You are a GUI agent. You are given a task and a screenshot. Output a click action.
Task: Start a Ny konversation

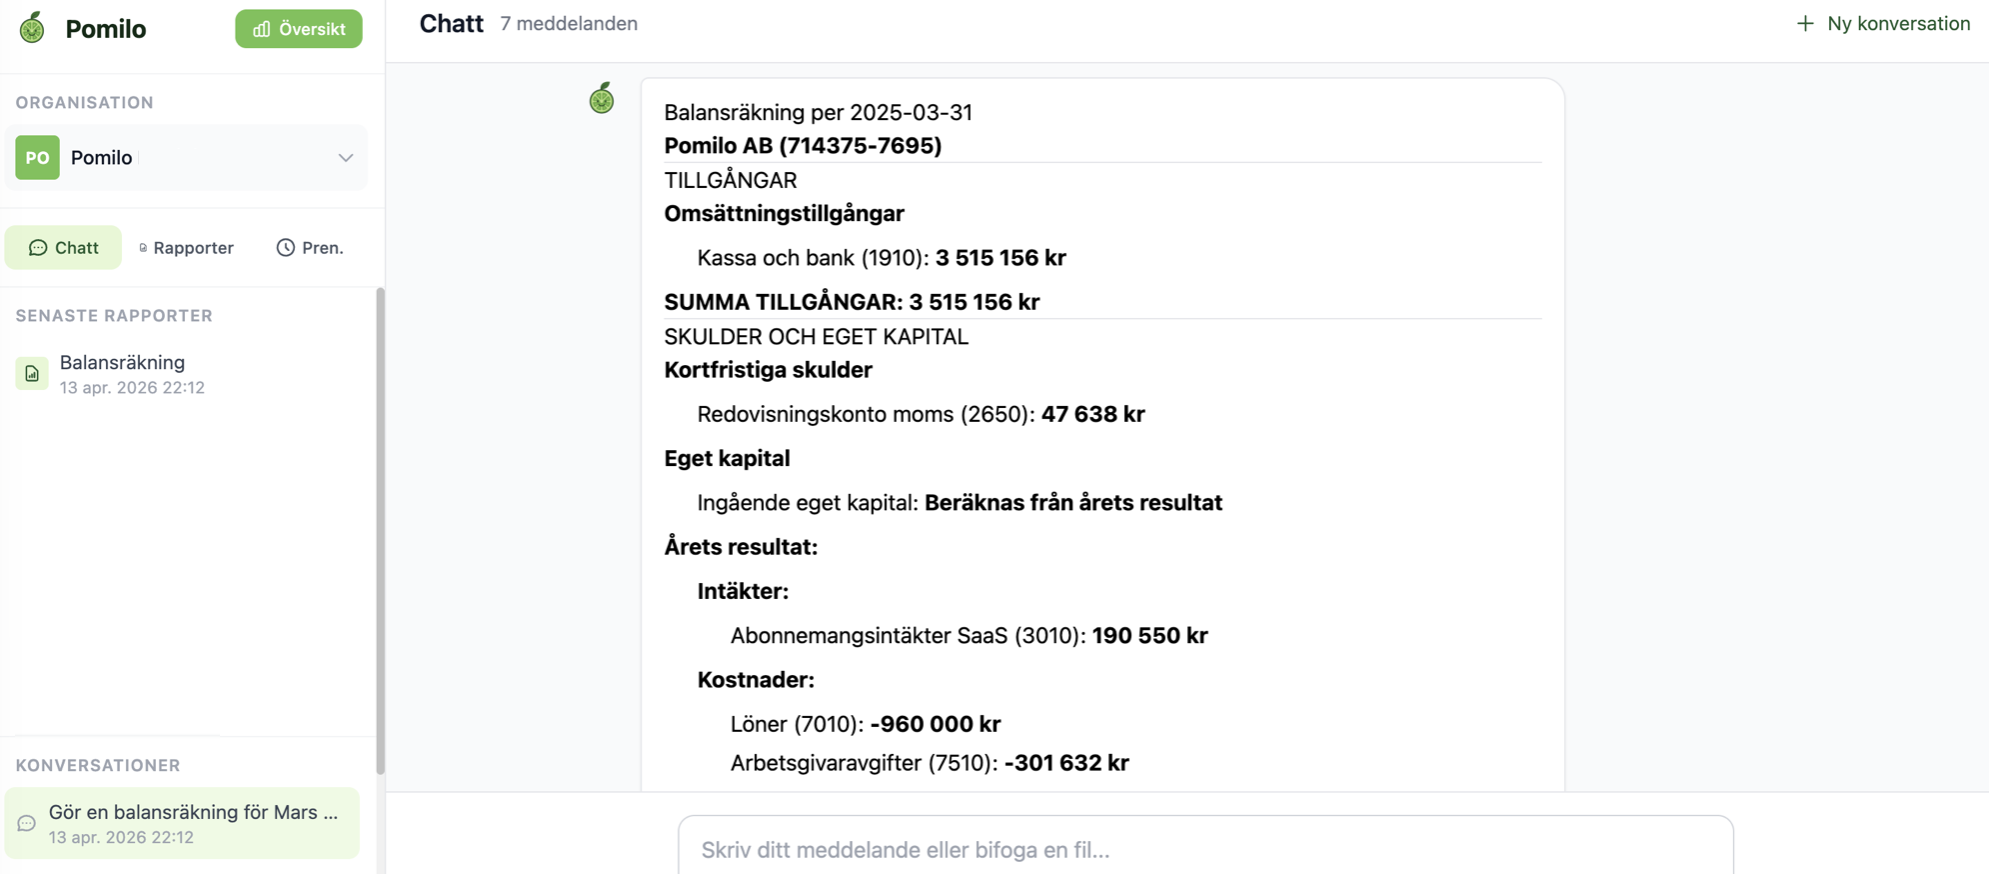pyautogui.click(x=1883, y=23)
